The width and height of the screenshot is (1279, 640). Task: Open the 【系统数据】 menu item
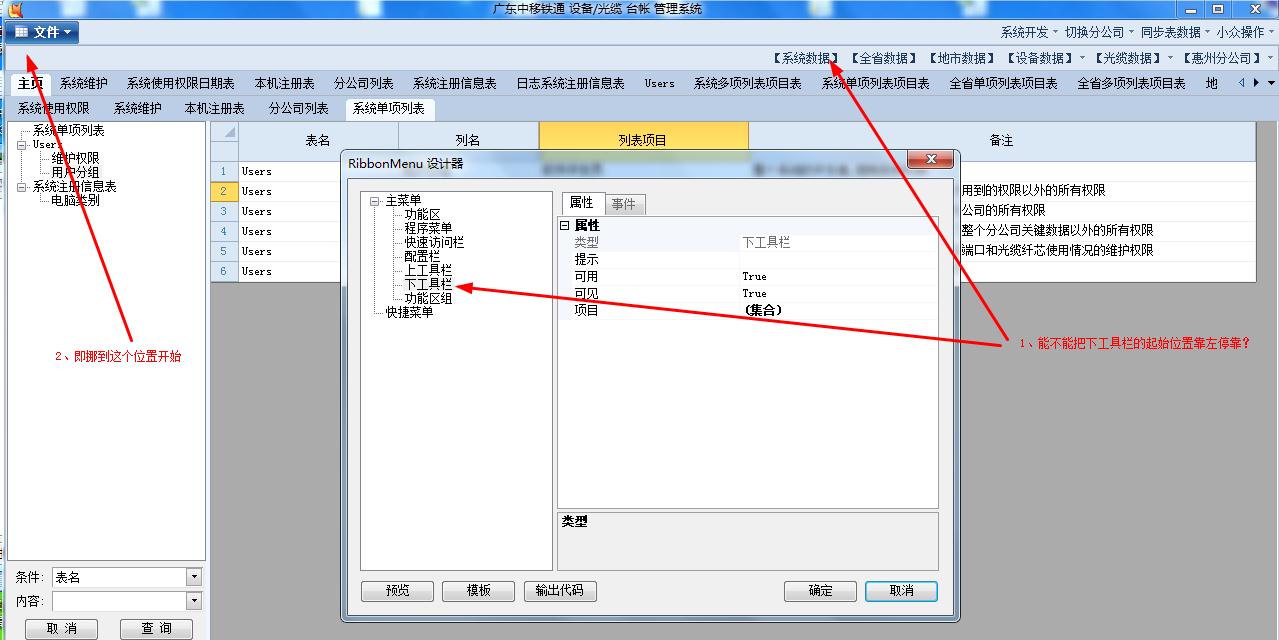click(808, 57)
